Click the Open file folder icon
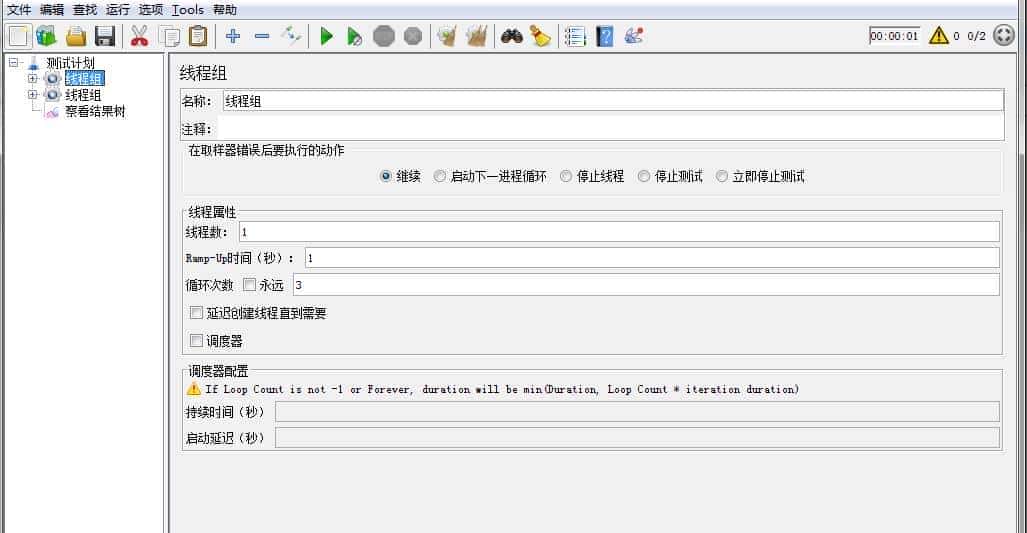Screen dimensions: 1027x533 coord(76,36)
